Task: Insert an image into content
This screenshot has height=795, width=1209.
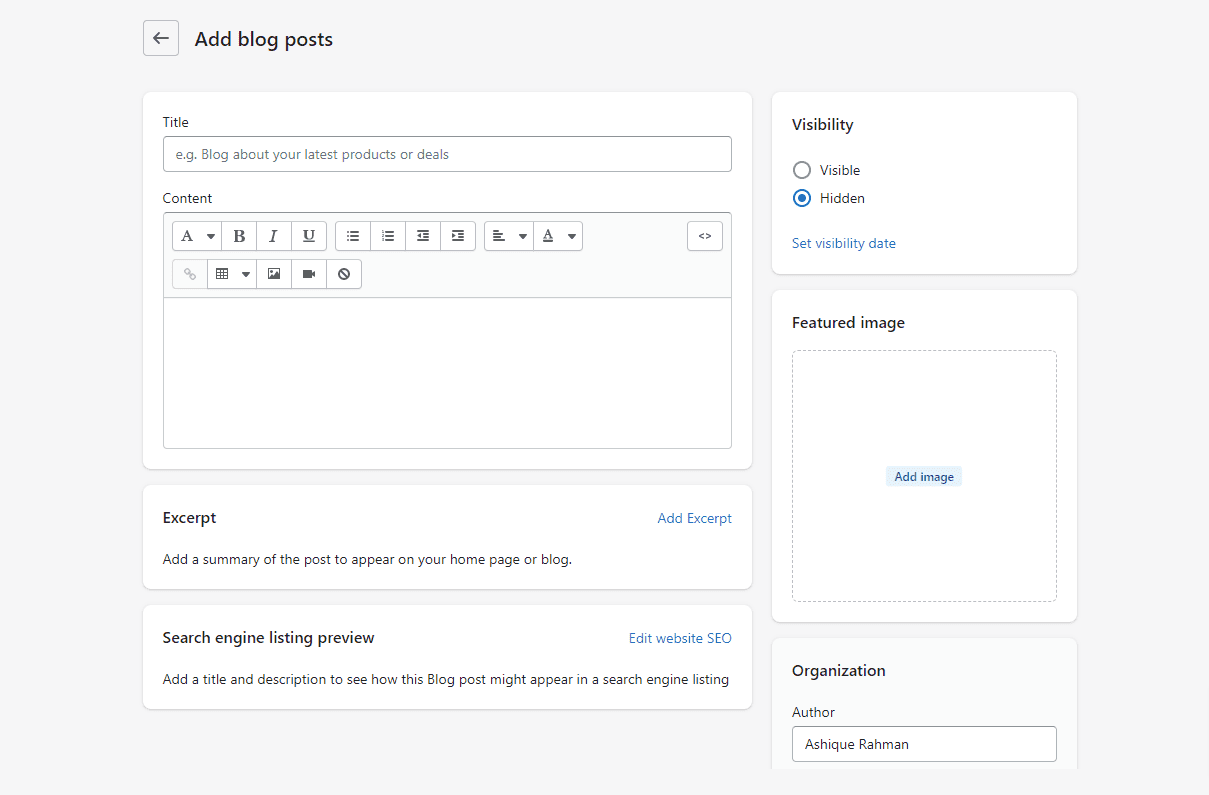Action: 274,274
